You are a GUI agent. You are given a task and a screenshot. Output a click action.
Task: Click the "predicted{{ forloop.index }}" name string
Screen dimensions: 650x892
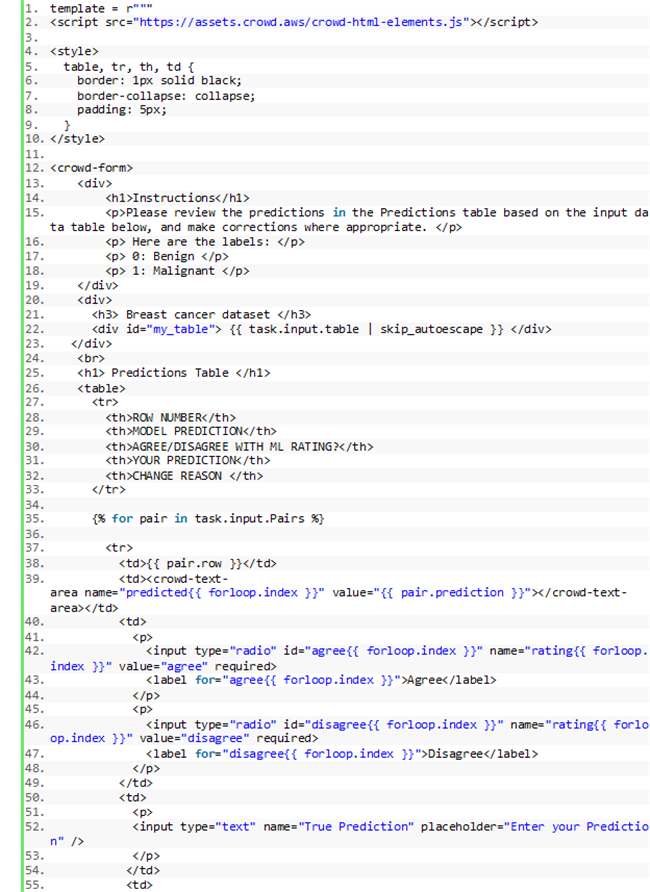point(222,593)
